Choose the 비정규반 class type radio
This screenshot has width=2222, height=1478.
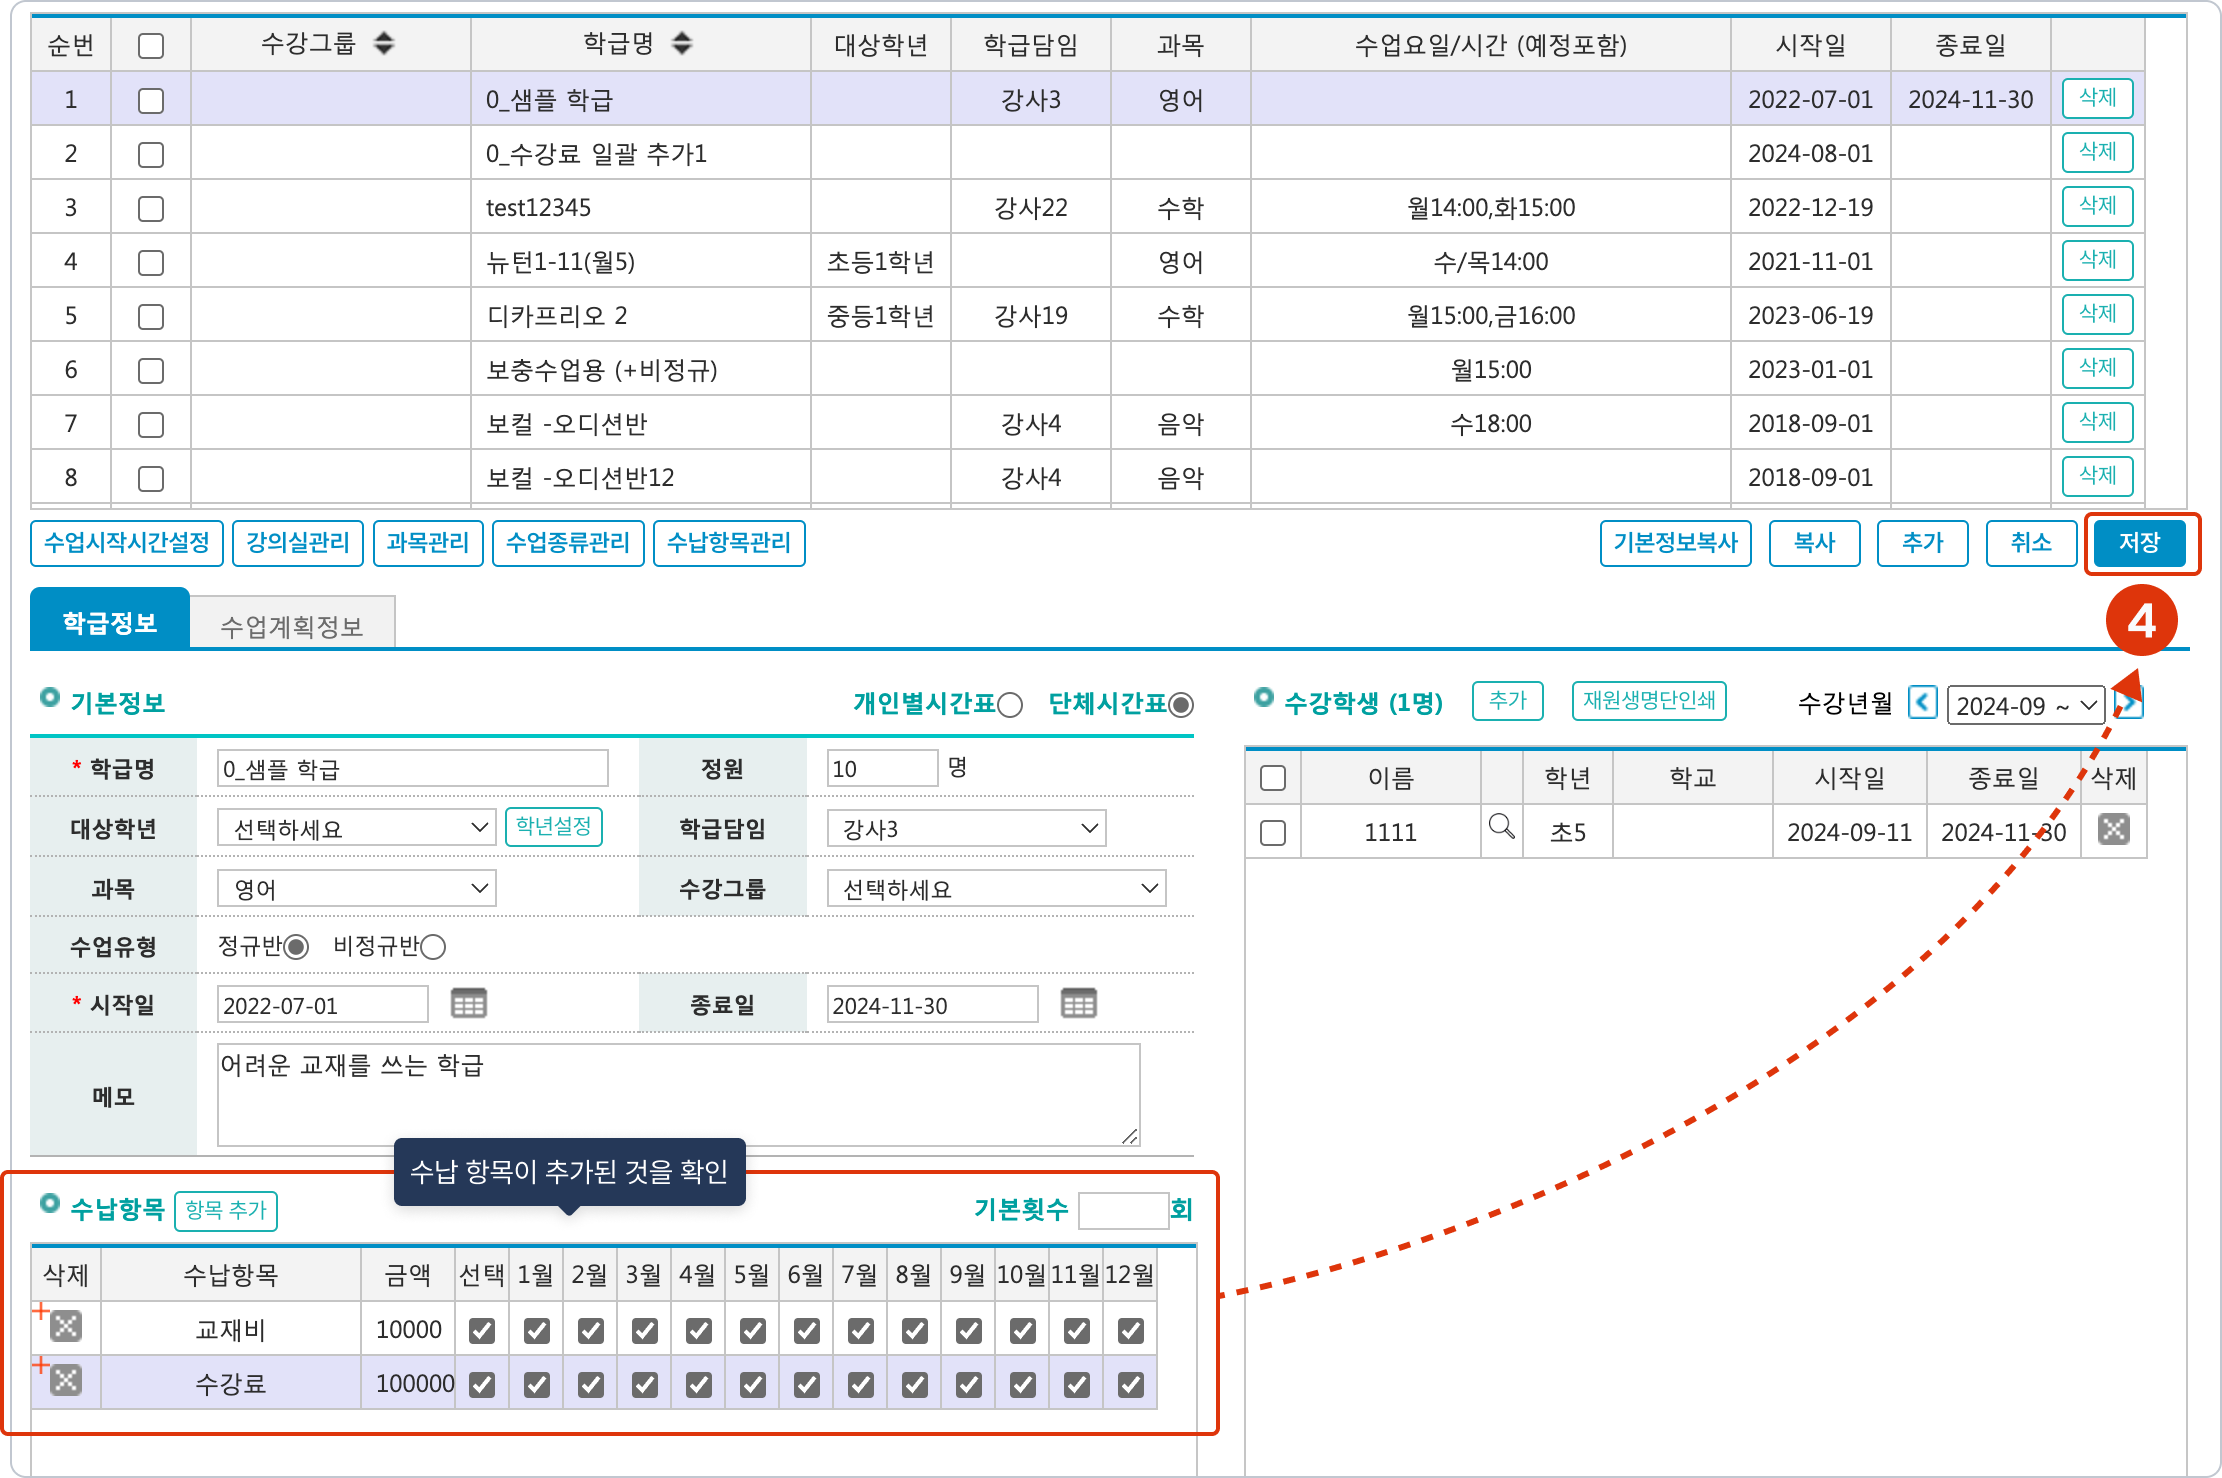click(x=433, y=947)
